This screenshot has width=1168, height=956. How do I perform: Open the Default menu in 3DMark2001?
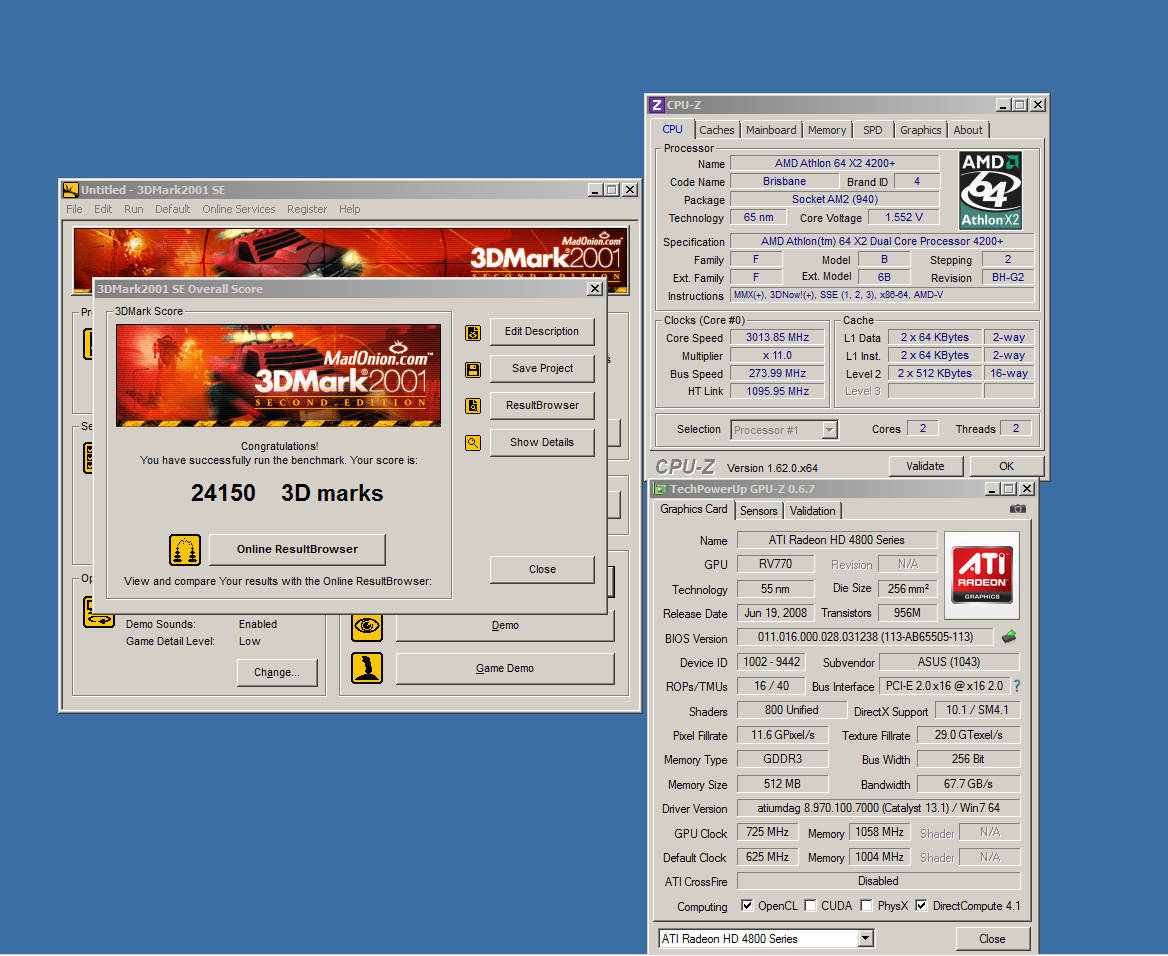tap(172, 209)
